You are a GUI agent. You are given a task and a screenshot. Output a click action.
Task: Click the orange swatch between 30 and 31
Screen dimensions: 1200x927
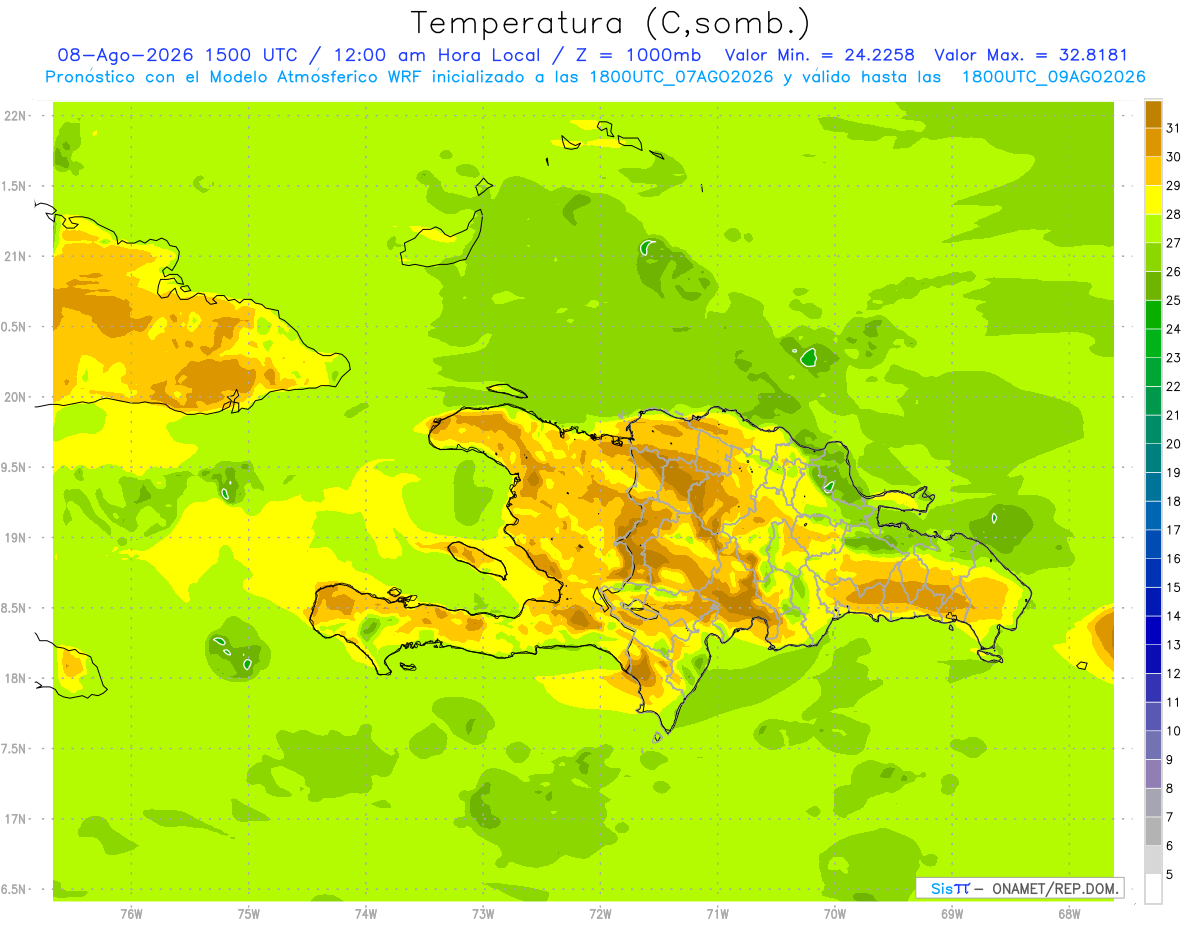click(x=1154, y=142)
